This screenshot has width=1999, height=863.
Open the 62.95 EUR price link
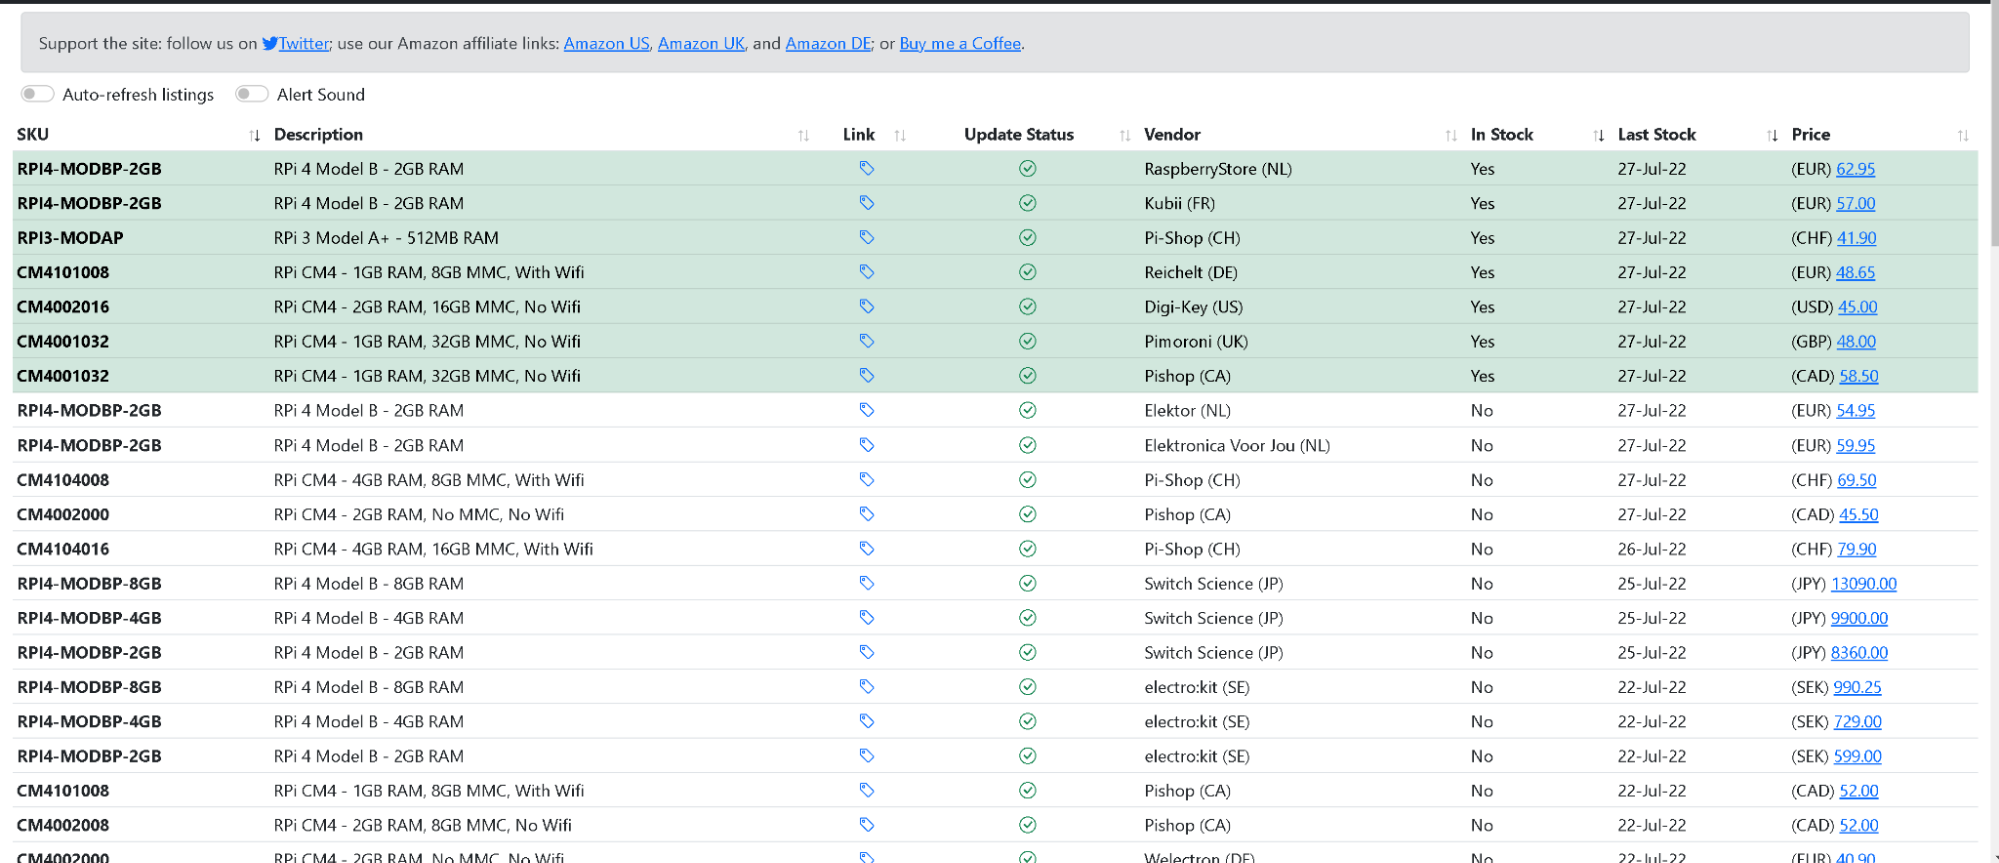[x=1855, y=169]
